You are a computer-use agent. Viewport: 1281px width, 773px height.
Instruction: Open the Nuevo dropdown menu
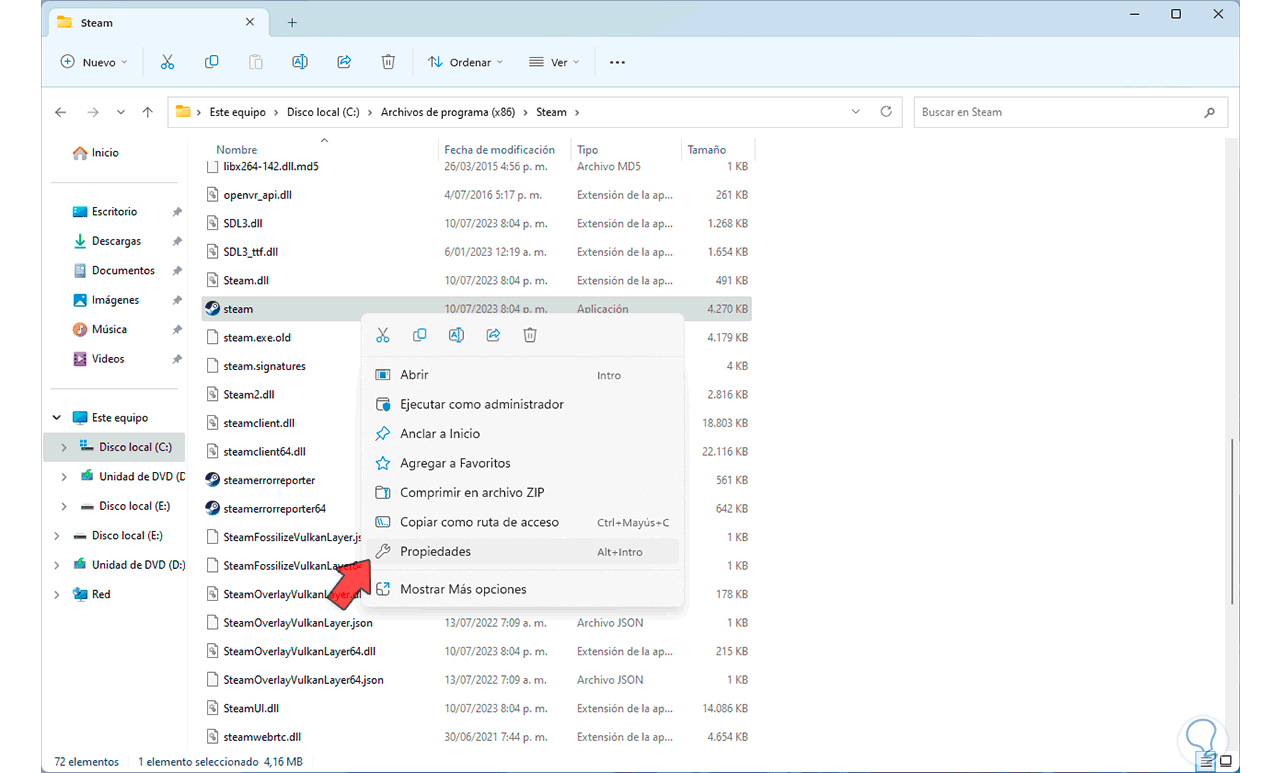94,62
